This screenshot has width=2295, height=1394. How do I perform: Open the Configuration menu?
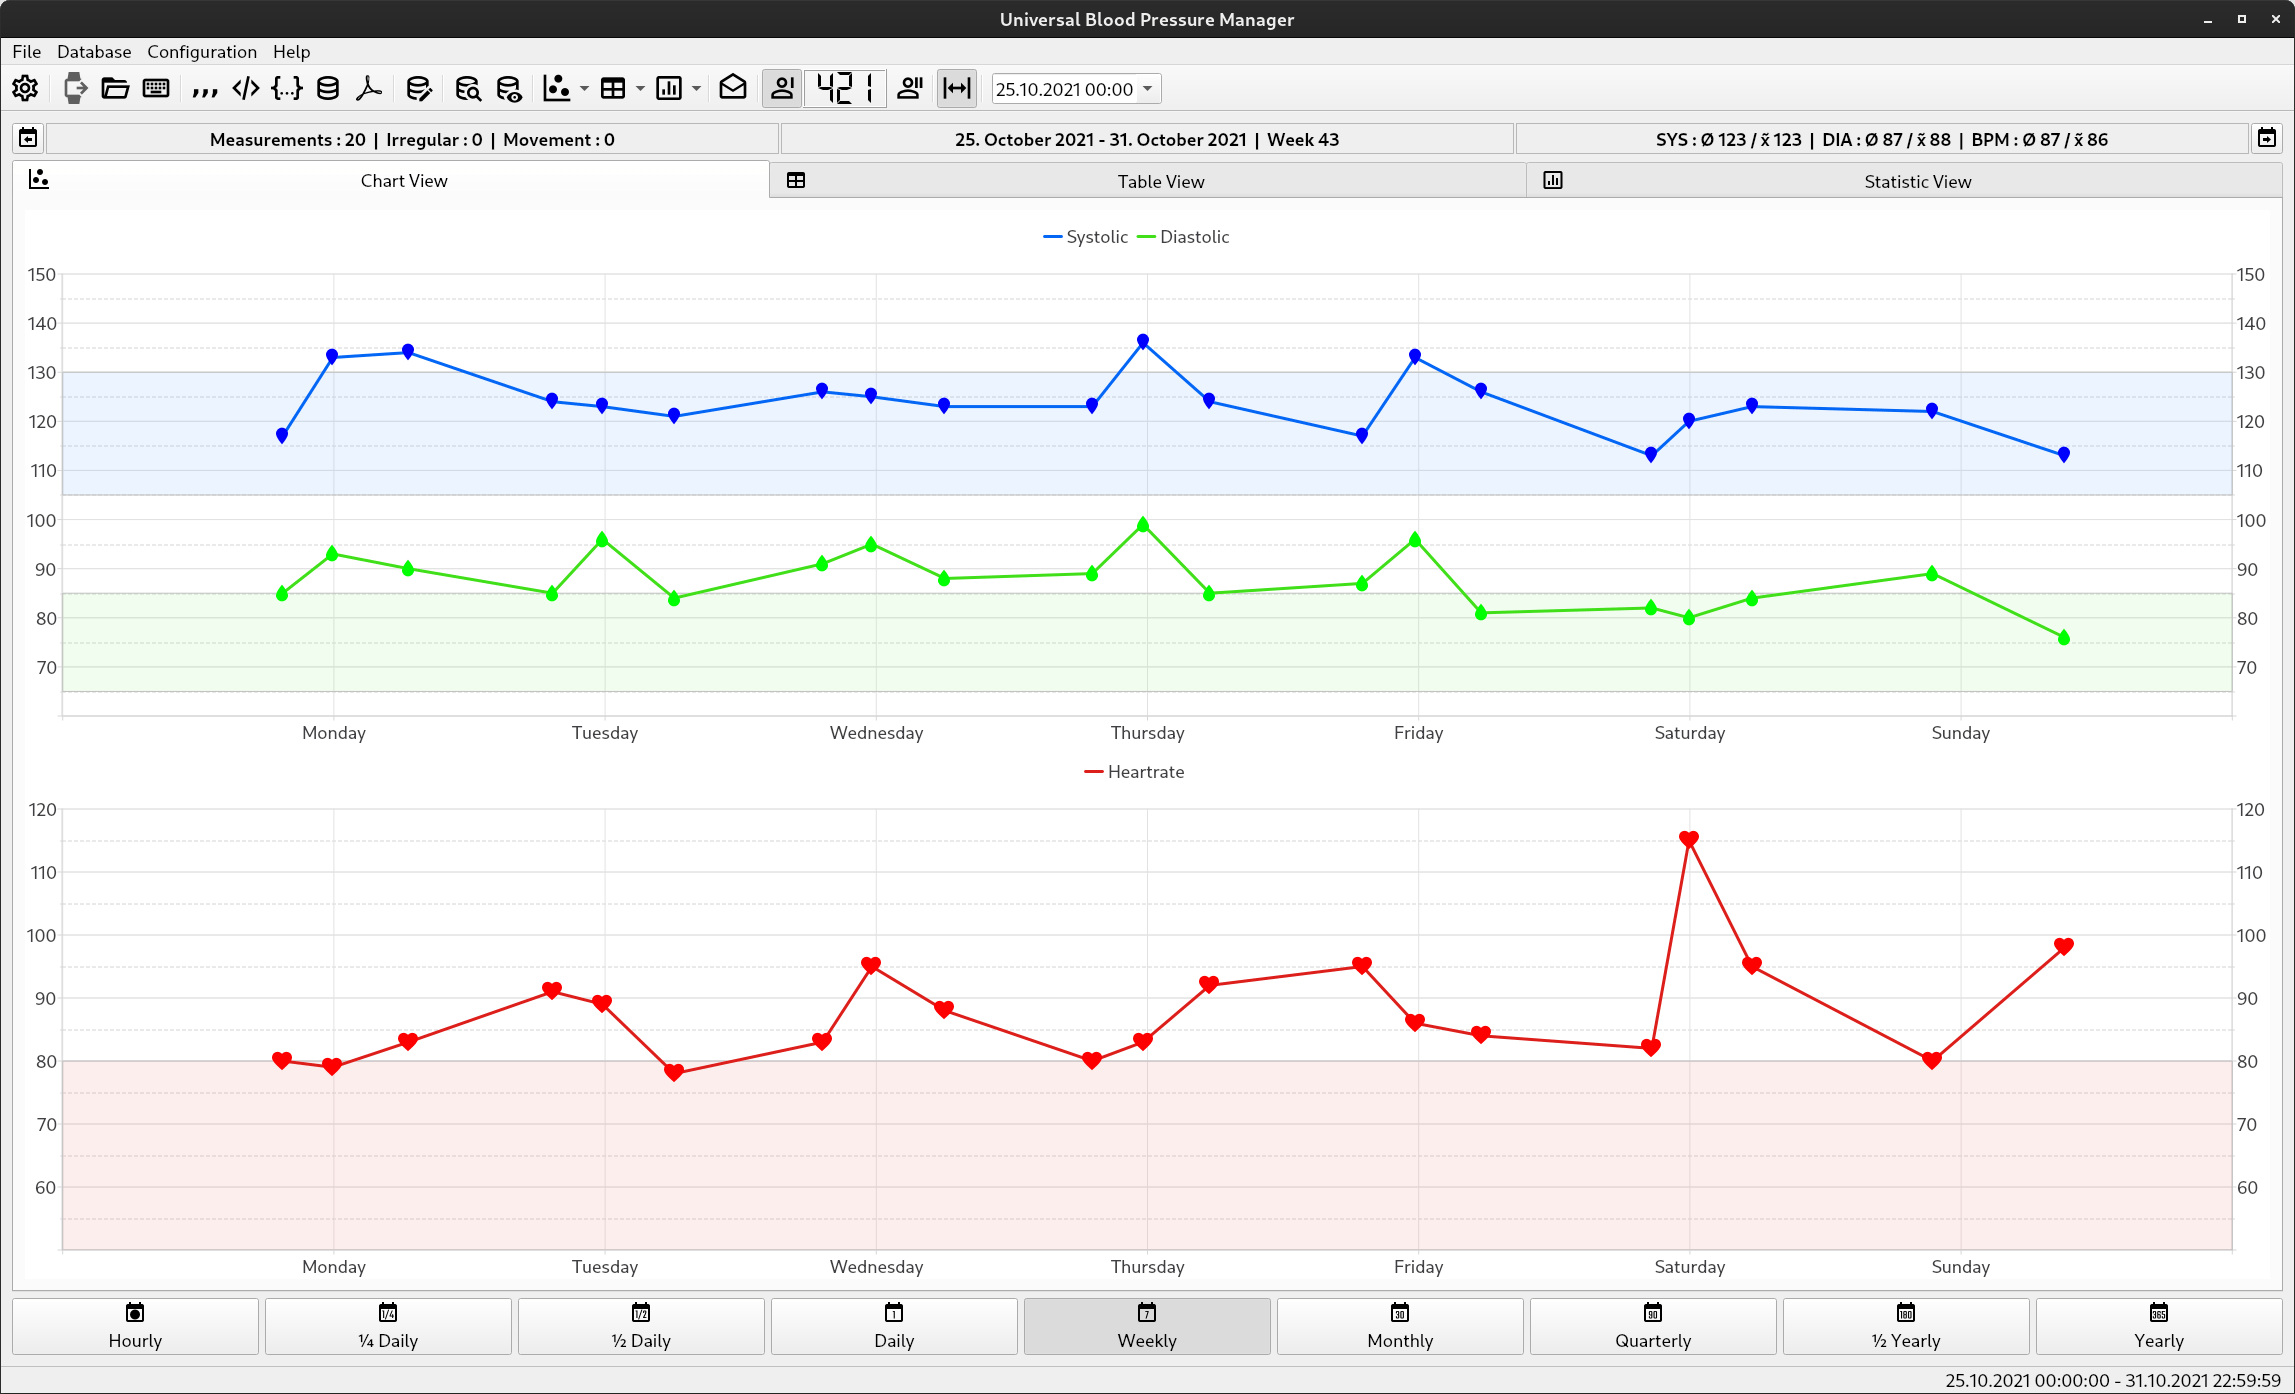[x=201, y=51]
